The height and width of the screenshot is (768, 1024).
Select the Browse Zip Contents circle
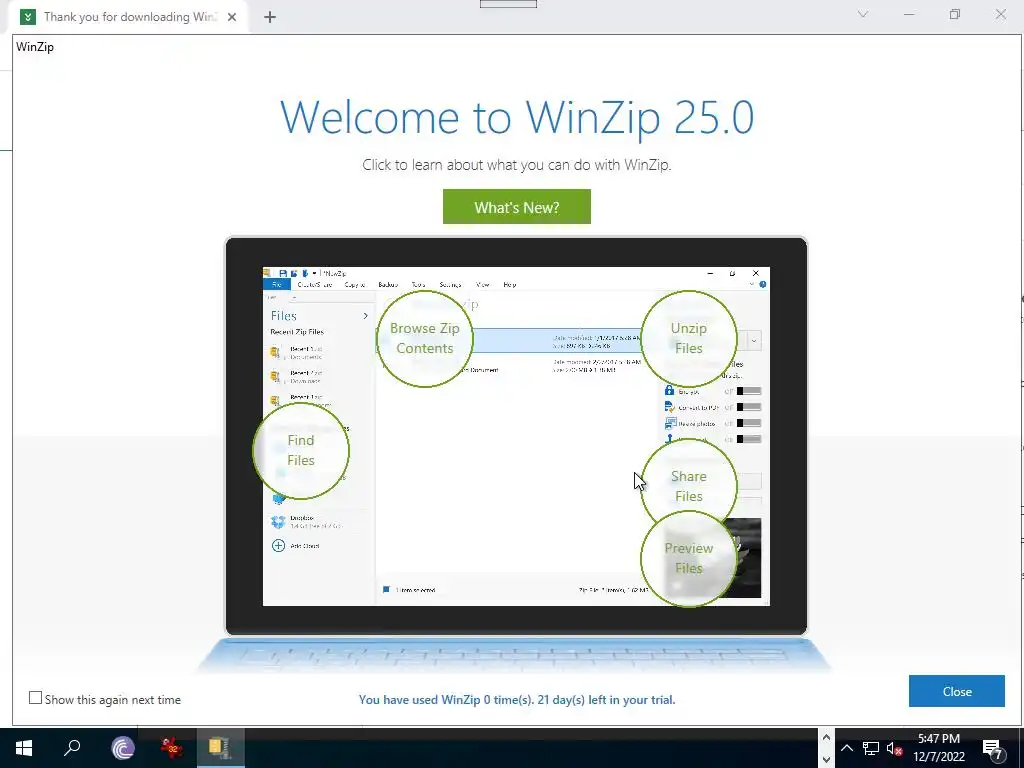[424, 338]
